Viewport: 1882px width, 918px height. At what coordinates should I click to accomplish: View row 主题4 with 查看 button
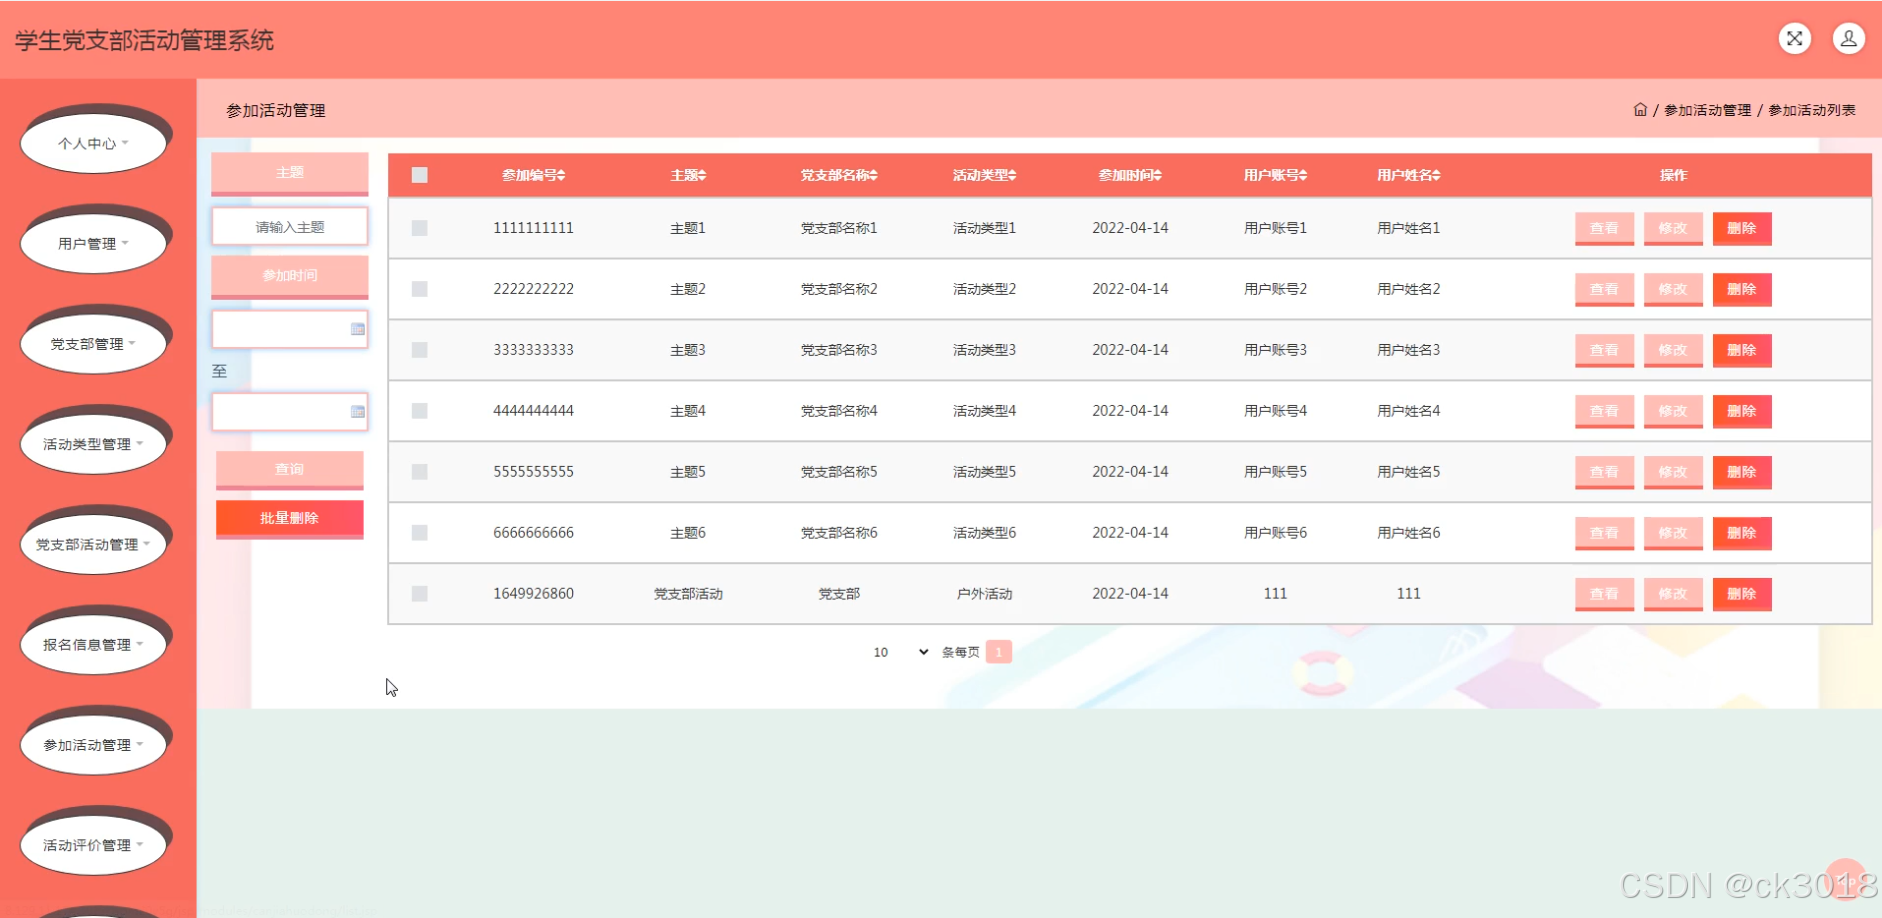(x=1604, y=411)
